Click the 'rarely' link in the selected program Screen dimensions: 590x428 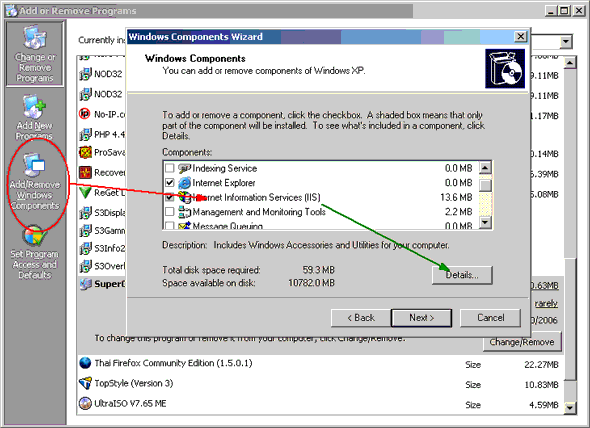(x=546, y=303)
